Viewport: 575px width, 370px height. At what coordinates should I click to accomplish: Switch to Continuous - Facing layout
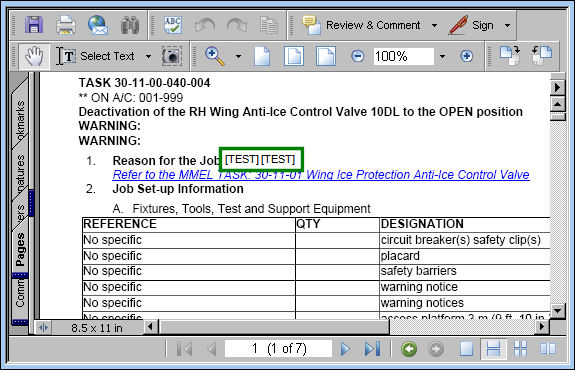520,349
